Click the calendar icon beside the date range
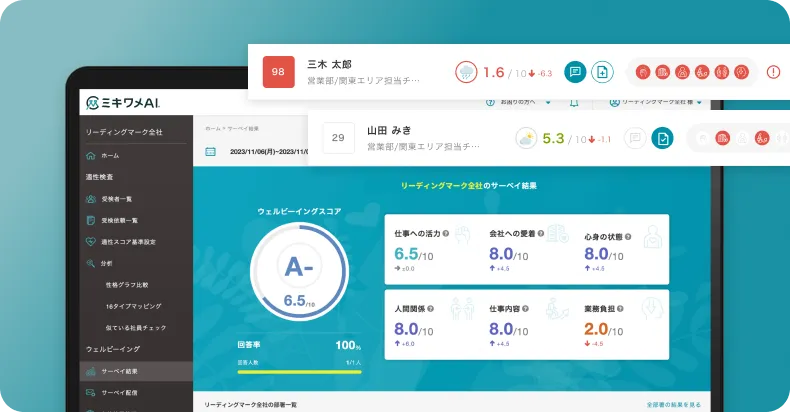The height and width of the screenshot is (412, 790). [x=211, y=151]
